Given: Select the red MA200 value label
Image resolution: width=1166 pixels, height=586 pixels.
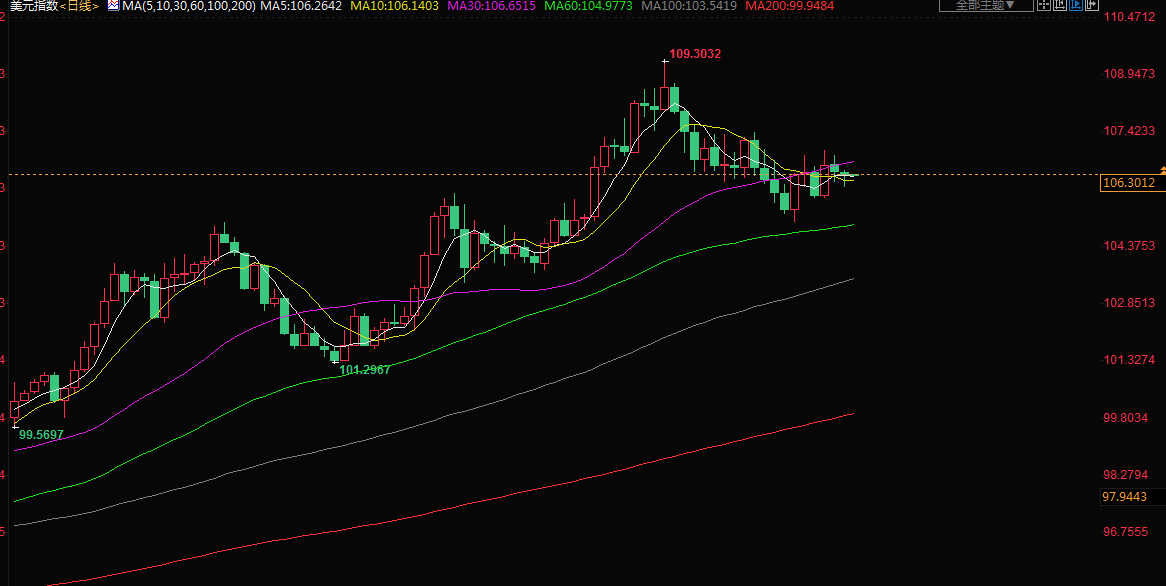Looking at the screenshot, I should [x=790, y=6].
